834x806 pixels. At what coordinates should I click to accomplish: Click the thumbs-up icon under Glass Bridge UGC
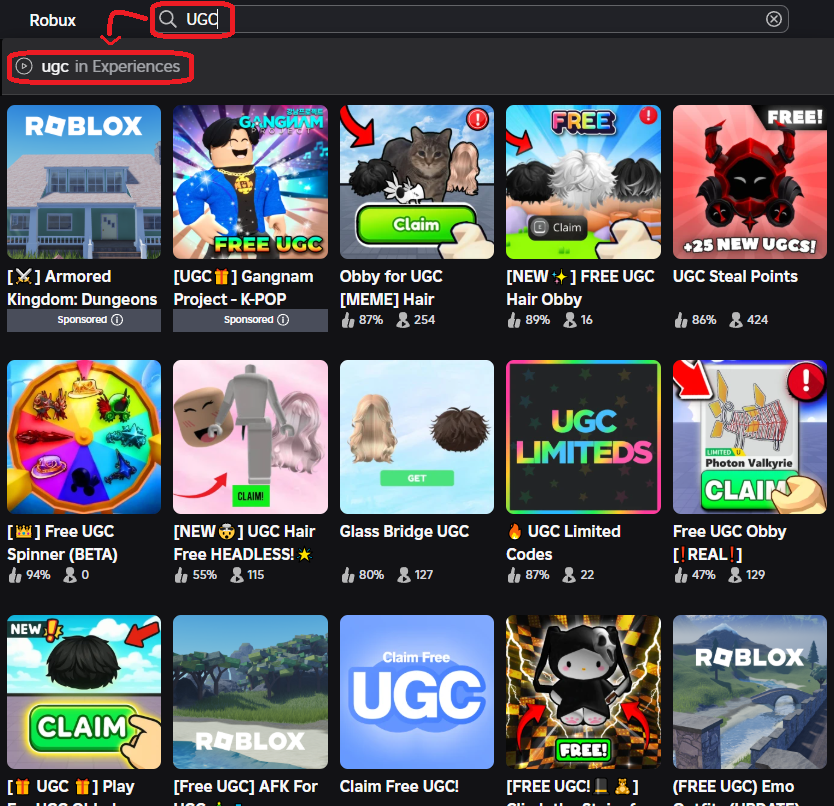pyautogui.click(x=348, y=575)
